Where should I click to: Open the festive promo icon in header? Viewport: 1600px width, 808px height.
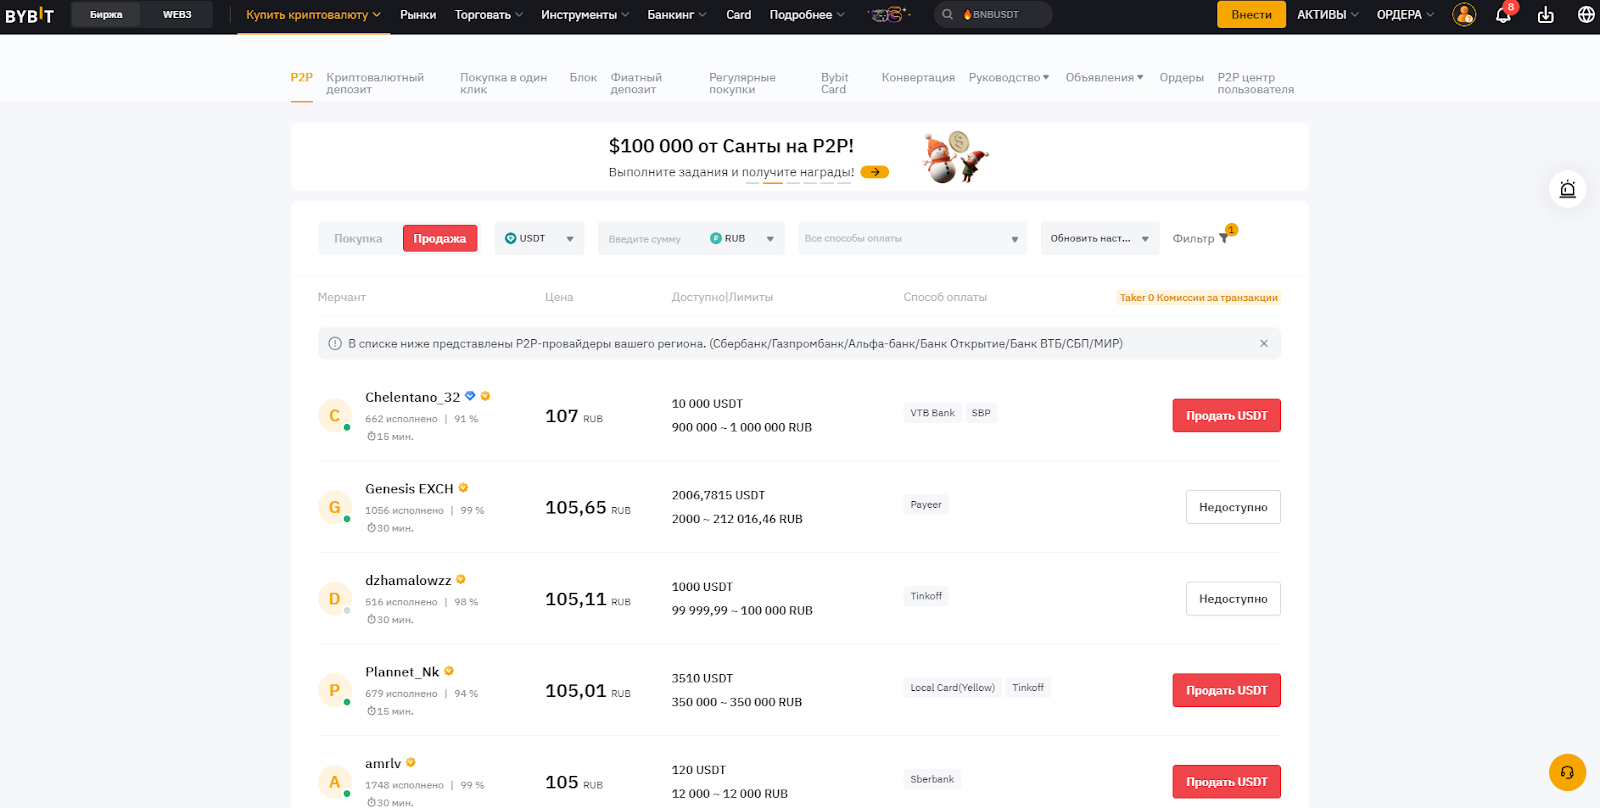(888, 15)
